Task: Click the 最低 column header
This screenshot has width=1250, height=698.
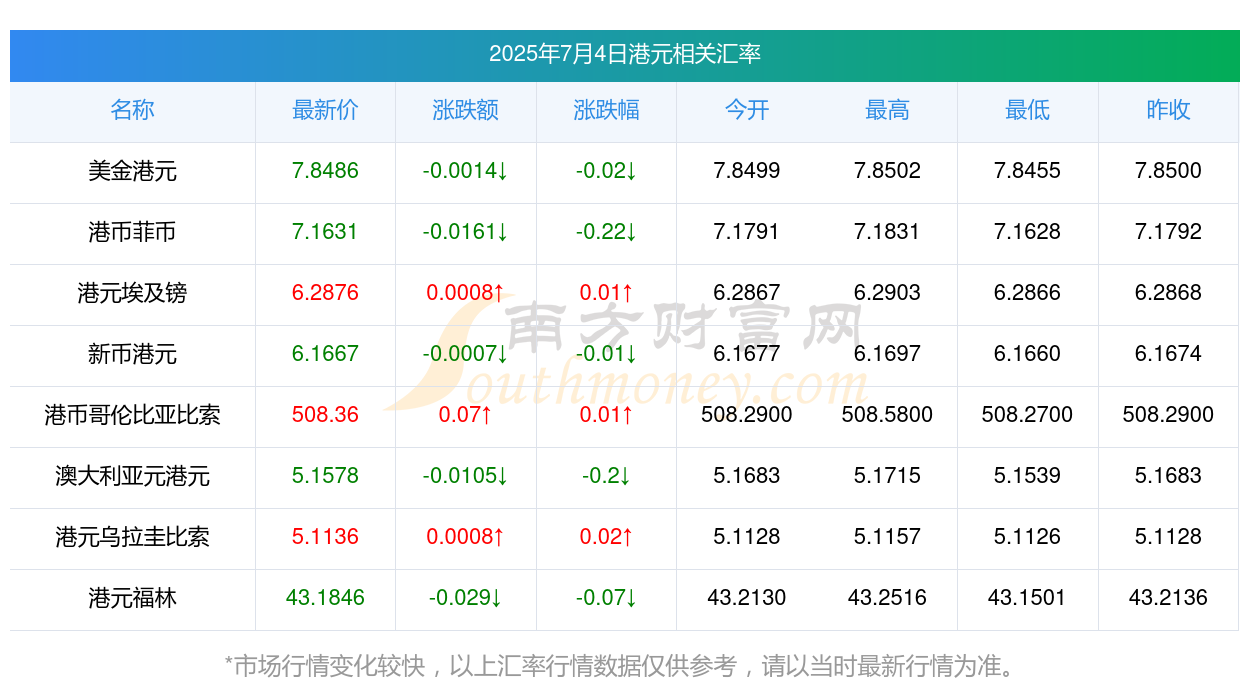Action: 1027,110
